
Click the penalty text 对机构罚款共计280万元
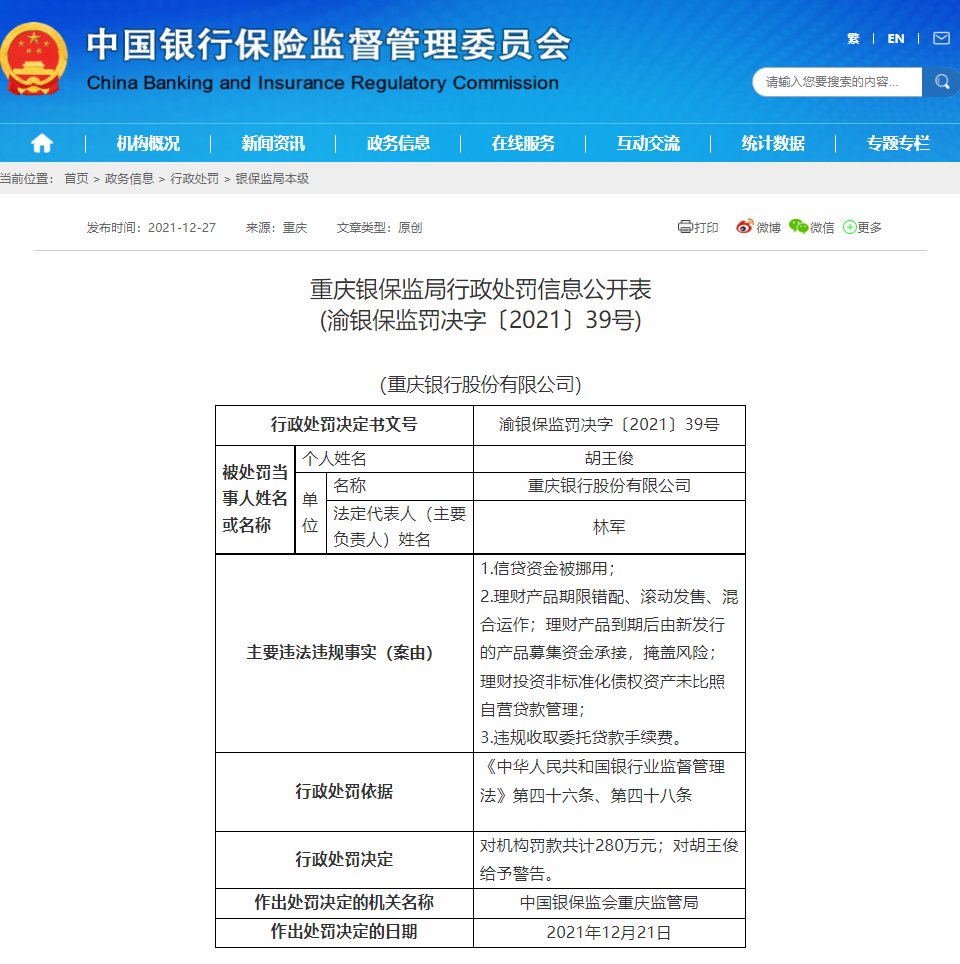coord(568,845)
